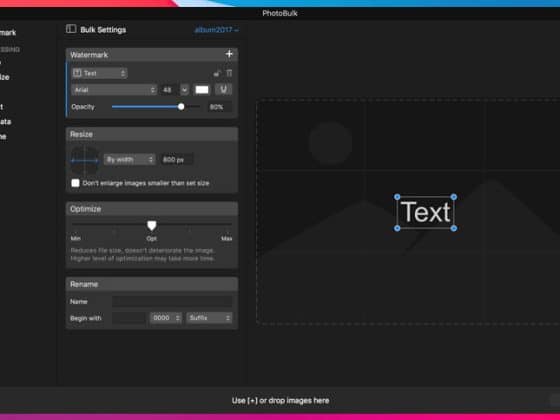
Task: Open the By width resize mode dropdown
Action: 129,160
